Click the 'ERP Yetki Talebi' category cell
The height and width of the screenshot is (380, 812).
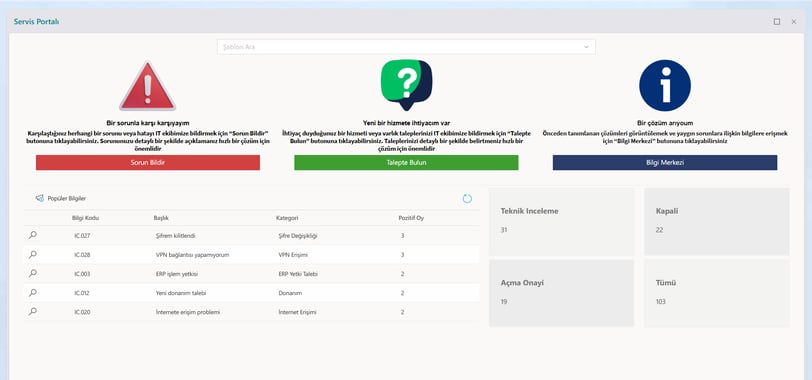298,274
